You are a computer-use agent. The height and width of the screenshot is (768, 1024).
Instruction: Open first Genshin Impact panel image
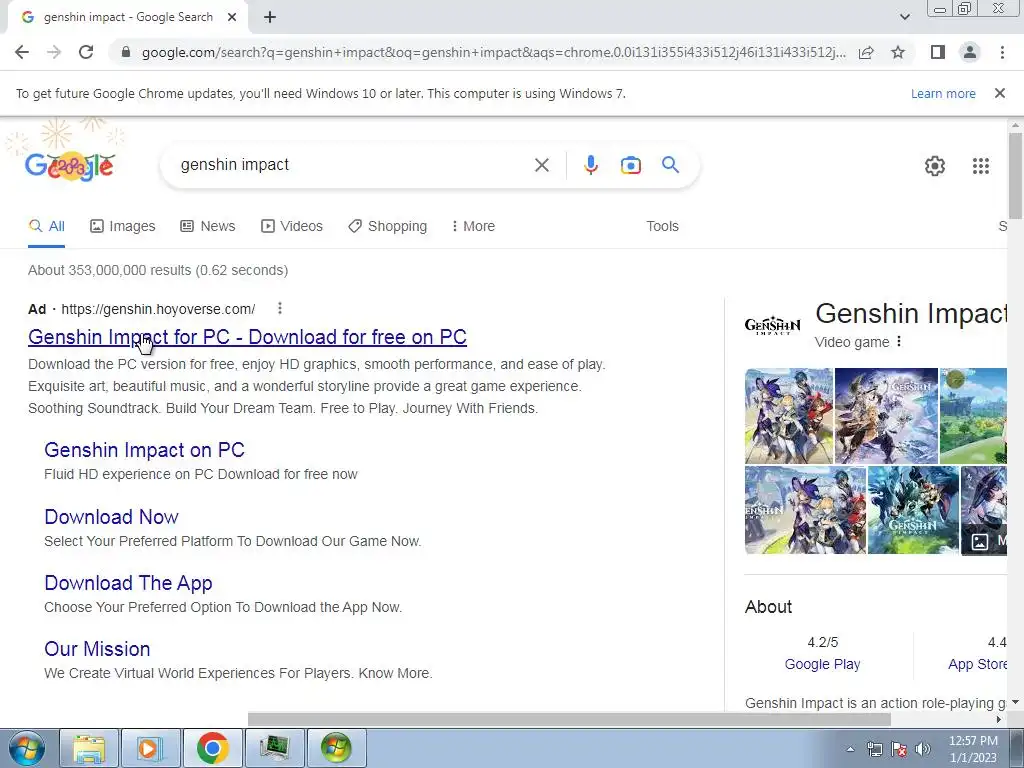pos(789,416)
